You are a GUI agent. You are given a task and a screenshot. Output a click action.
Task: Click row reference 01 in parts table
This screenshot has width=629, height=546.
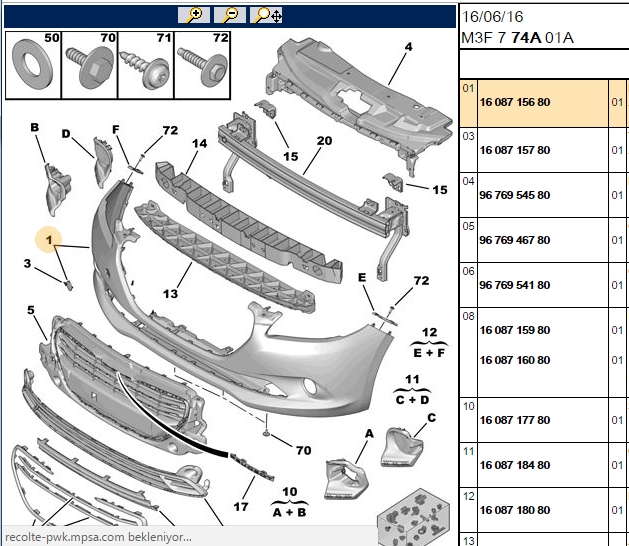[x=468, y=88]
